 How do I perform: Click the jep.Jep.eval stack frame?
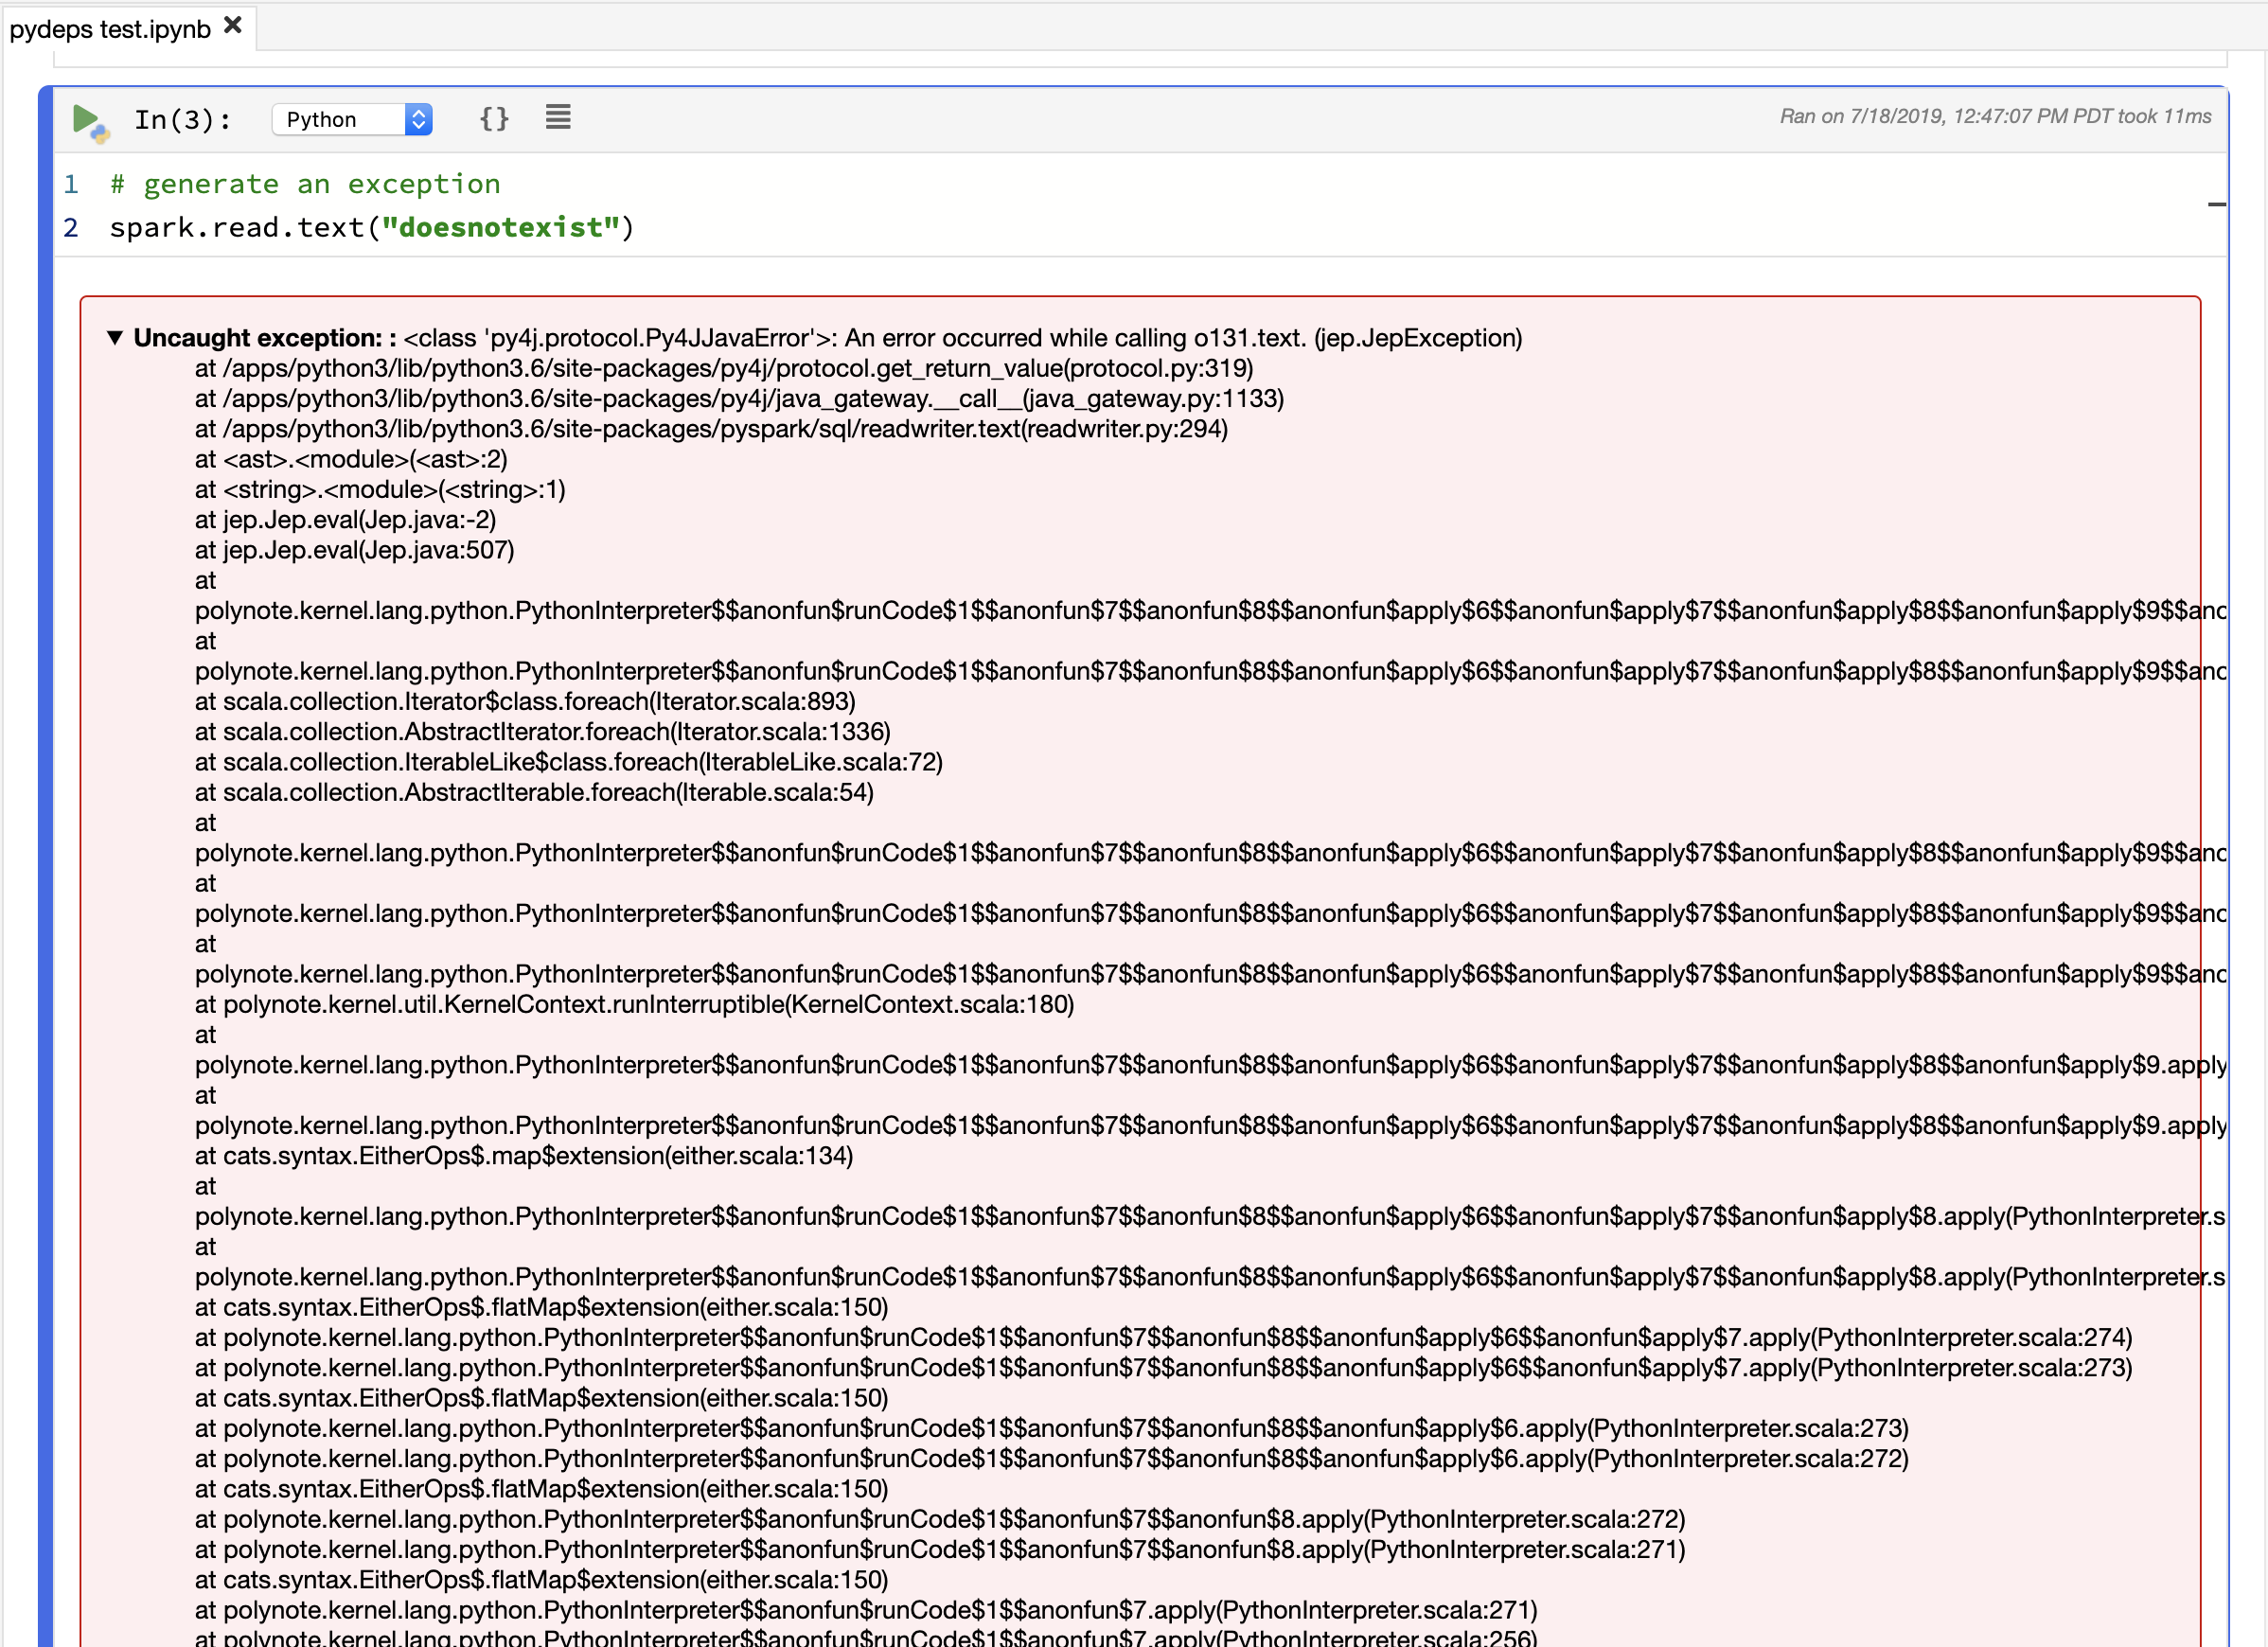pos(345,520)
